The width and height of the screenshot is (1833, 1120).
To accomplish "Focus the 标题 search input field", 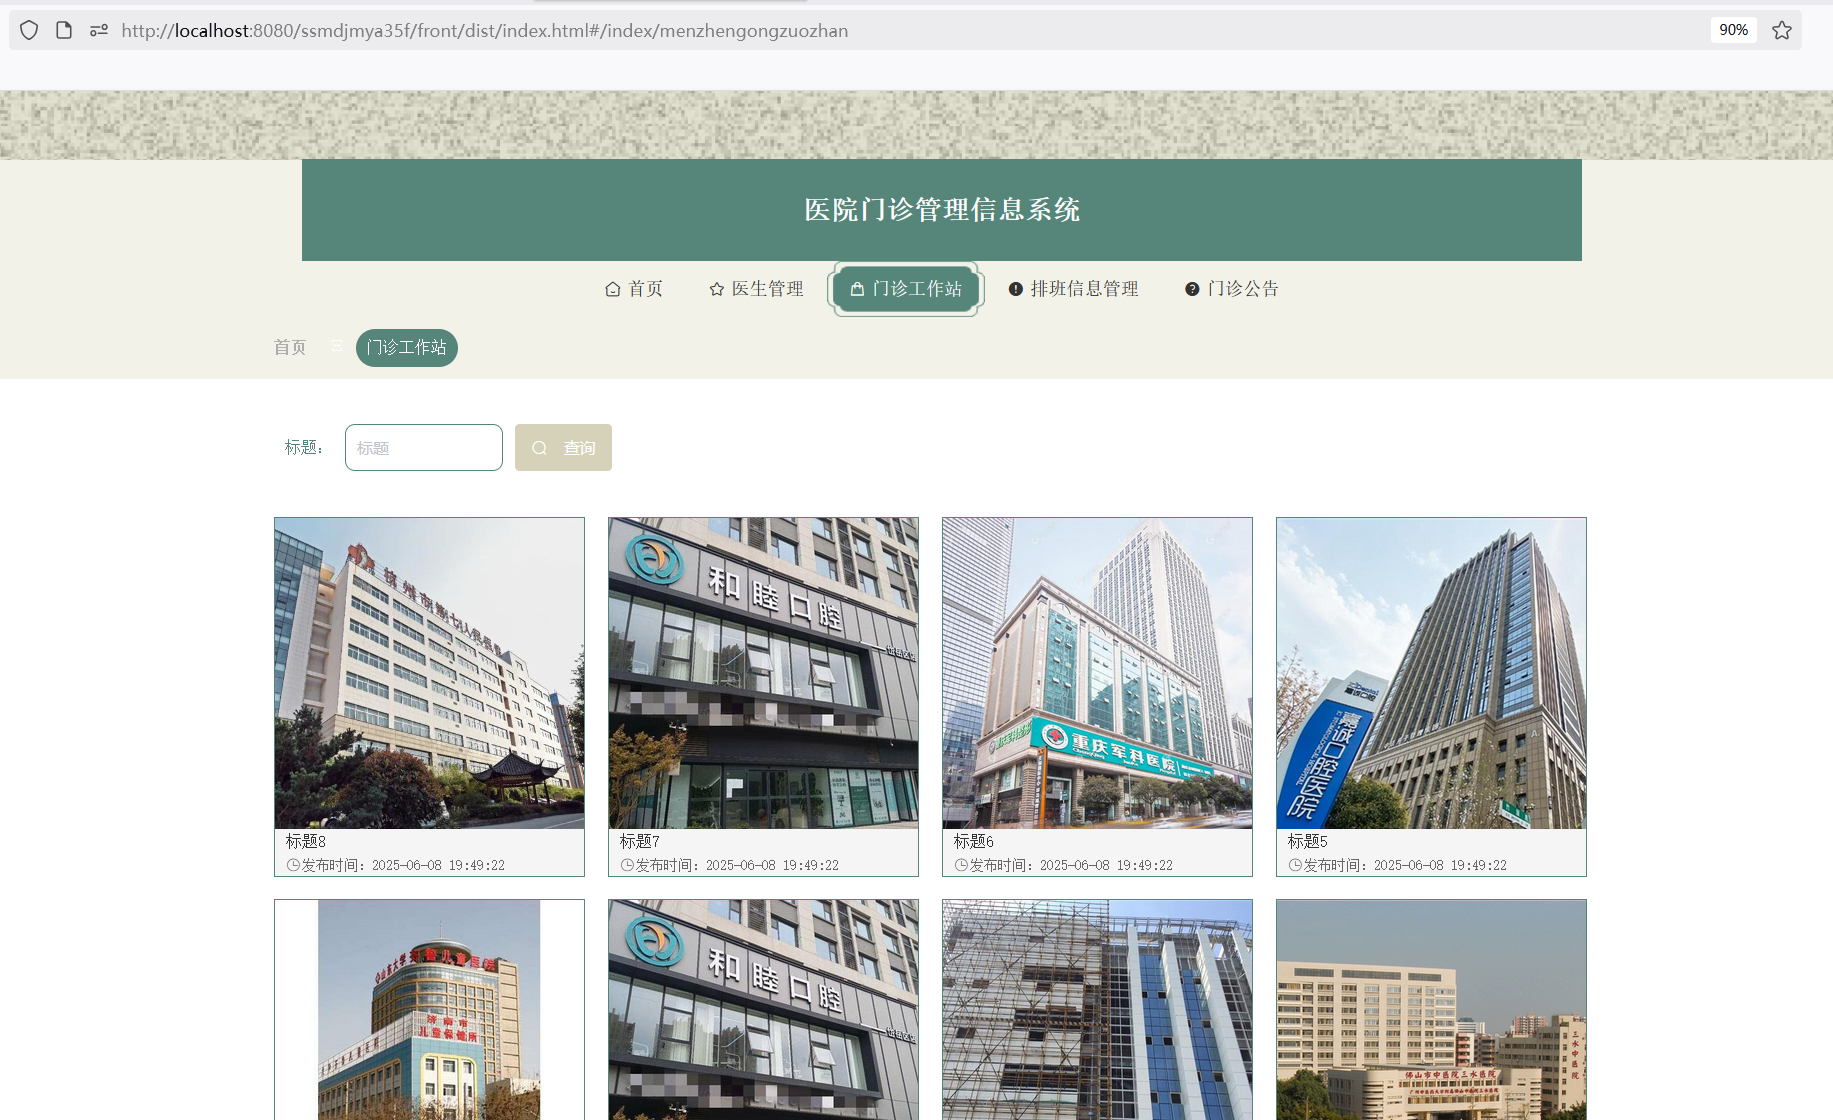I will (x=424, y=447).
